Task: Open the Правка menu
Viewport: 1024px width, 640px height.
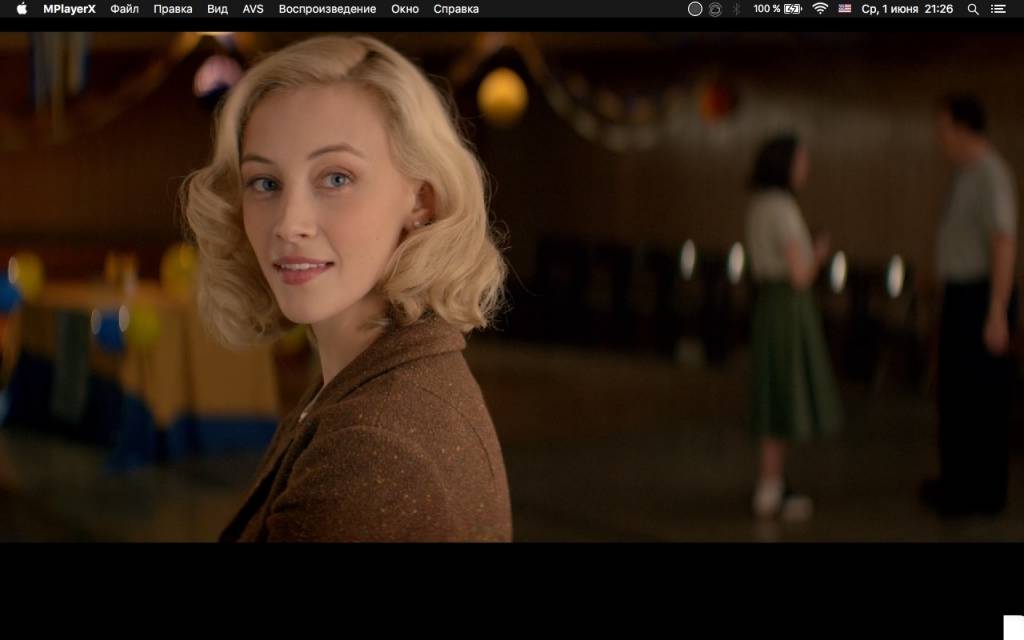Action: point(172,9)
